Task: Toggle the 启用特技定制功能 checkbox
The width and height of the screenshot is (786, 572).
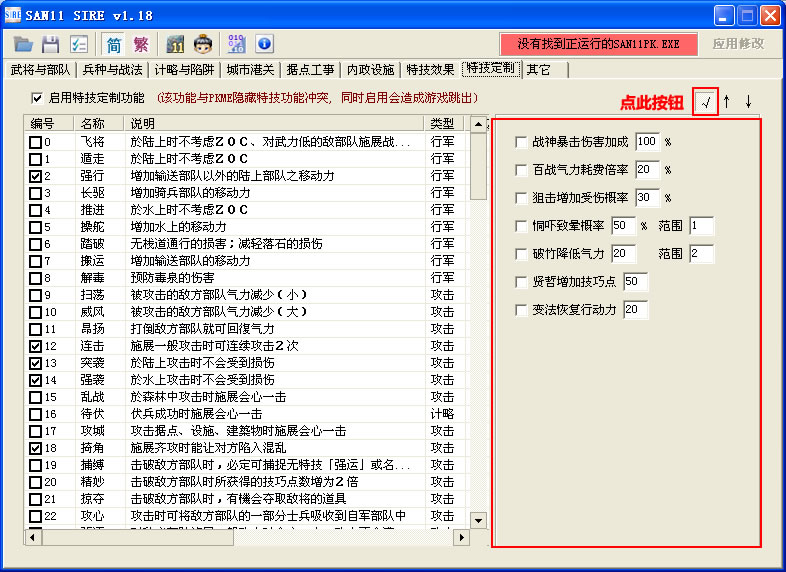Action: (38, 98)
